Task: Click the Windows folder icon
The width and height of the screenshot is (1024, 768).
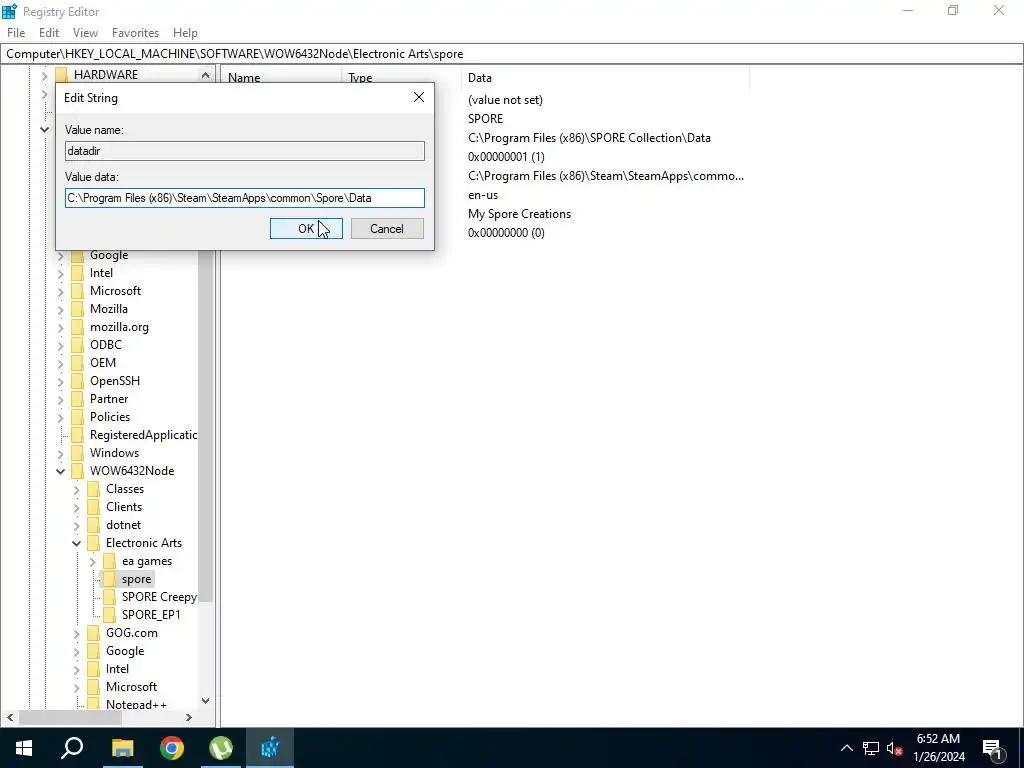Action: click(77, 453)
